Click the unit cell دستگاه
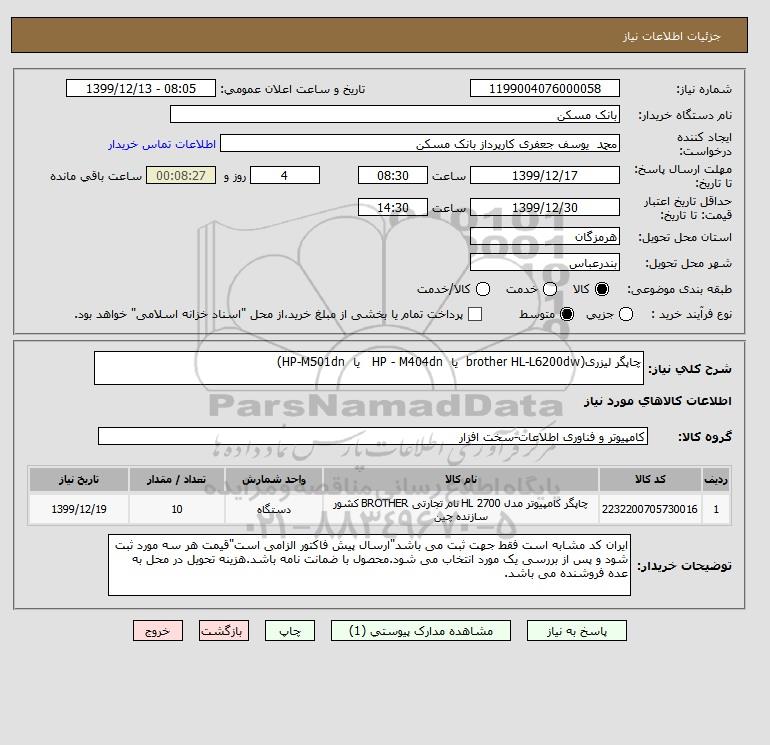This screenshot has height=745, width=770. pos(274,509)
